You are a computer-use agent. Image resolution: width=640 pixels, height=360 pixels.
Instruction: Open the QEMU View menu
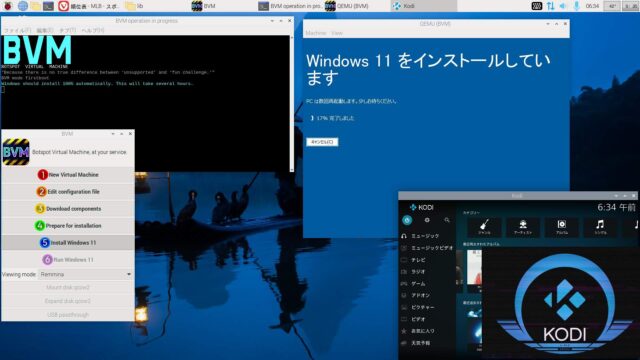[337, 33]
